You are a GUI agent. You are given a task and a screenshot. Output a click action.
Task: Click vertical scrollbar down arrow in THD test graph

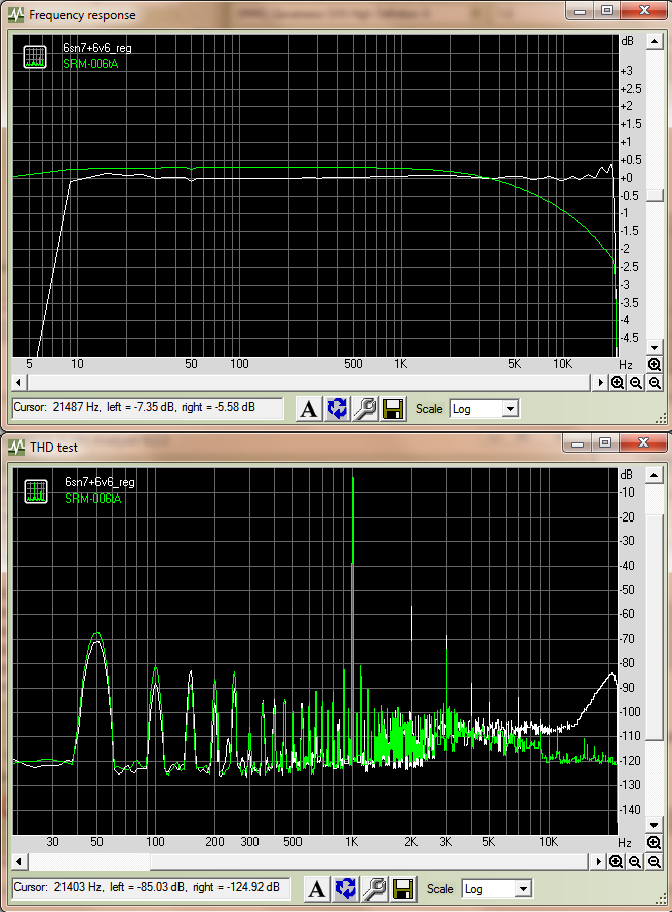[x=654, y=825]
